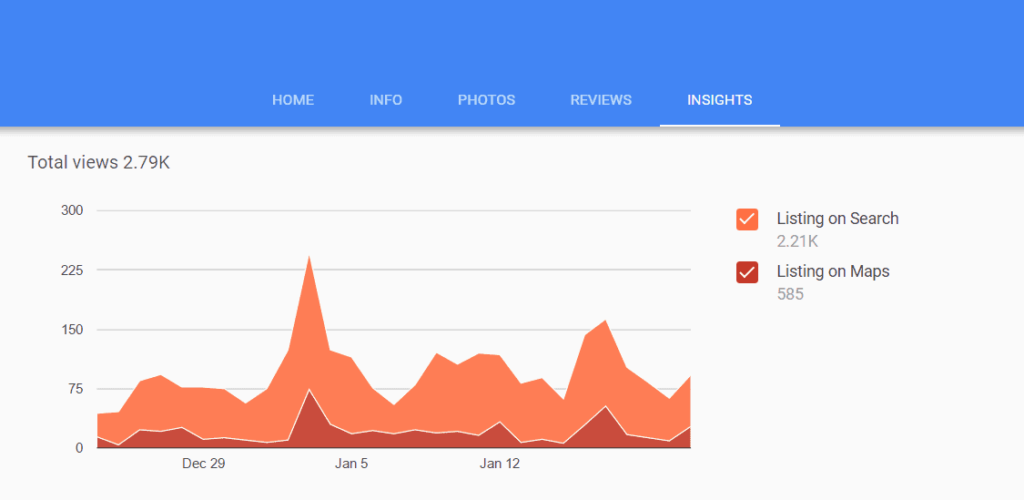Switch to the INFO tab
This screenshot has width=1024, height=500.
pyautogui.click(x=386, y=101)
